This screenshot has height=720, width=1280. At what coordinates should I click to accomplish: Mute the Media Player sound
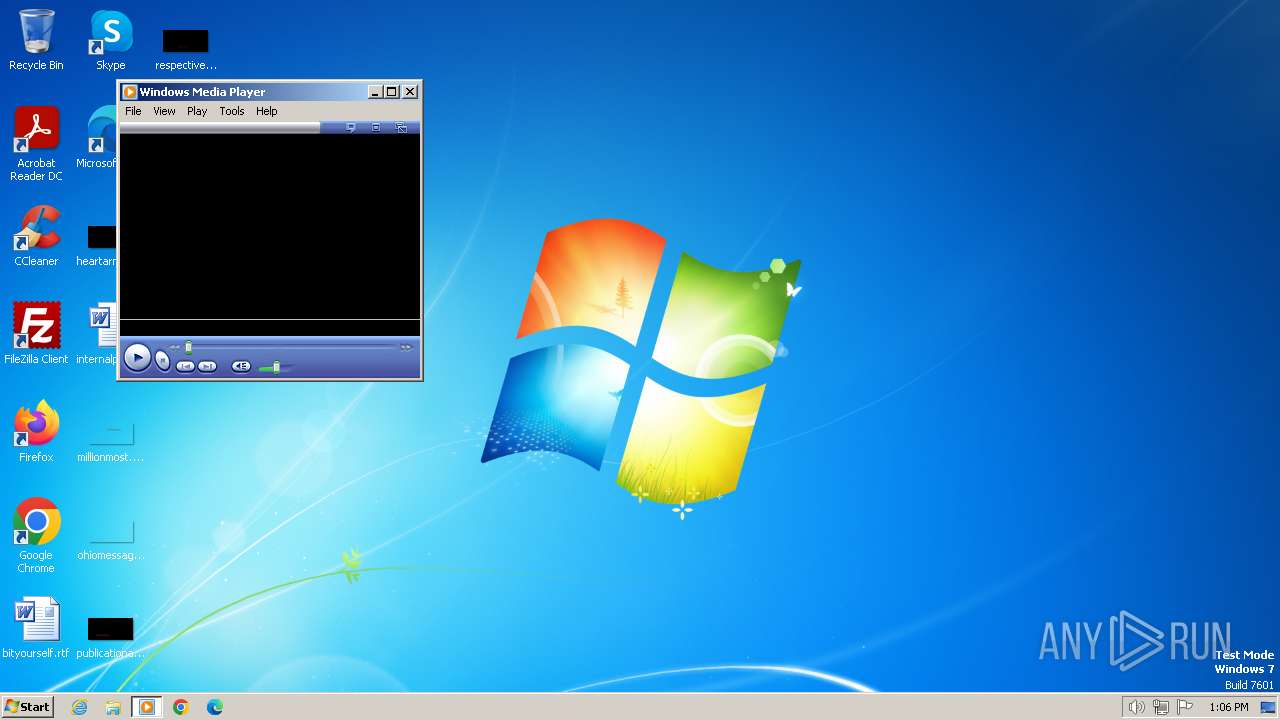point(241,366)
